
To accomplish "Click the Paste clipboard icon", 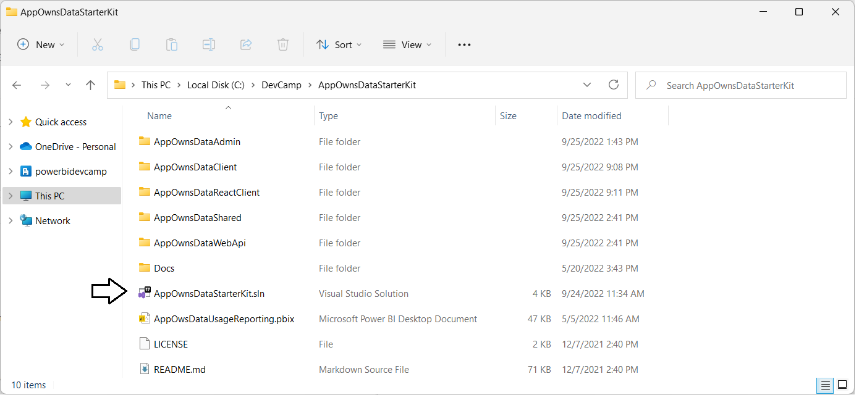I will pyautogui.click(x=171, y=45).
